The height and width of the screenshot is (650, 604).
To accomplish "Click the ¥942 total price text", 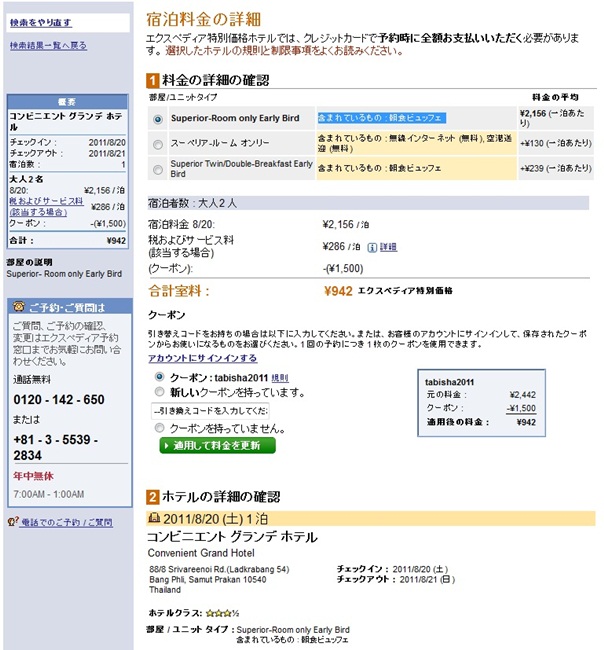I will tap(338, 291).
